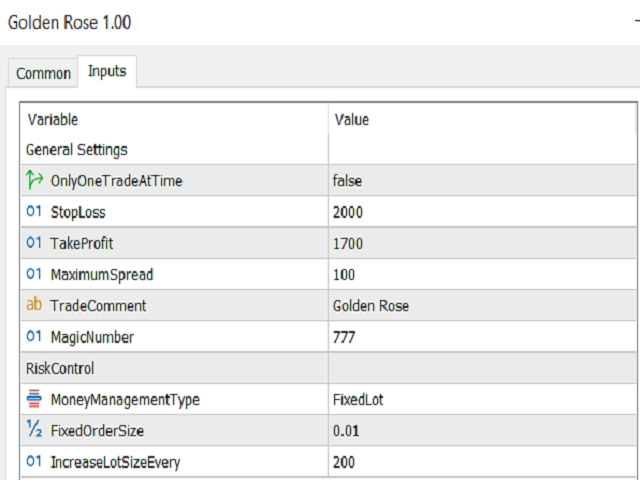
Task: Open the MoneyManagementType FixedLot dropdown value
Action: click(x=482, y=399)
